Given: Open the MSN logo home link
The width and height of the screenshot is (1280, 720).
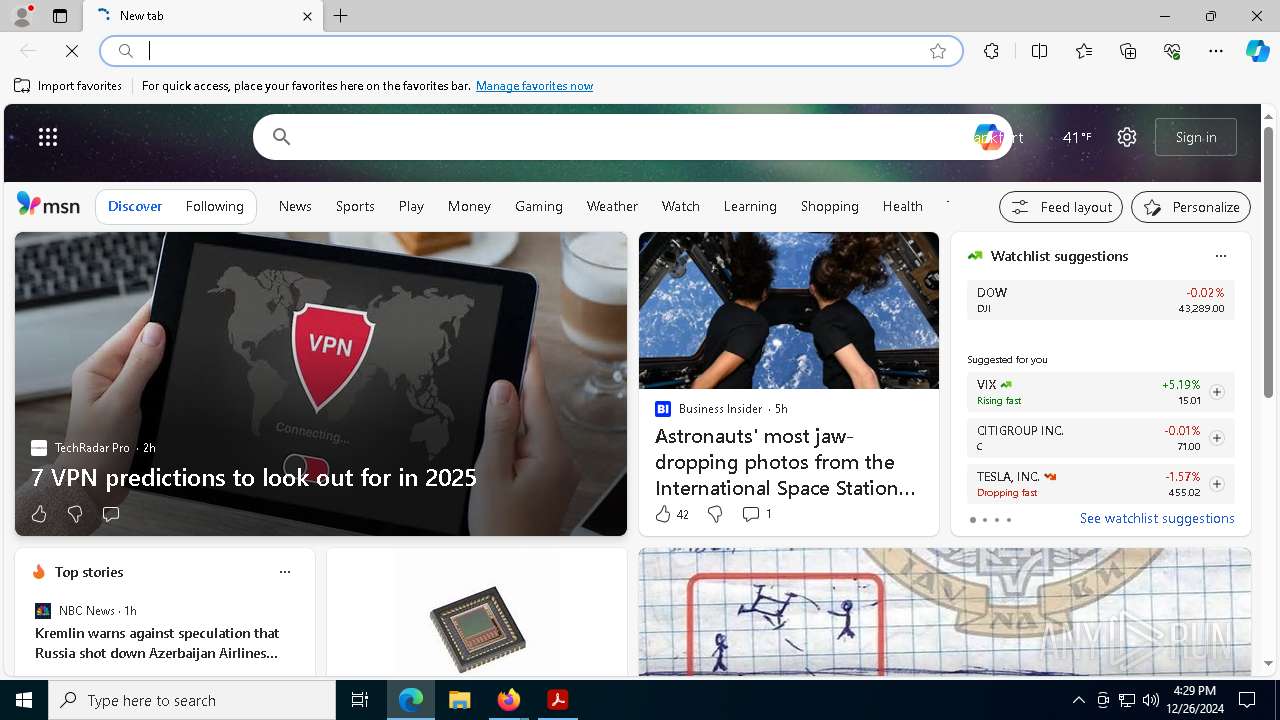Looking at the screenshot, I should [x=48, y=205].
